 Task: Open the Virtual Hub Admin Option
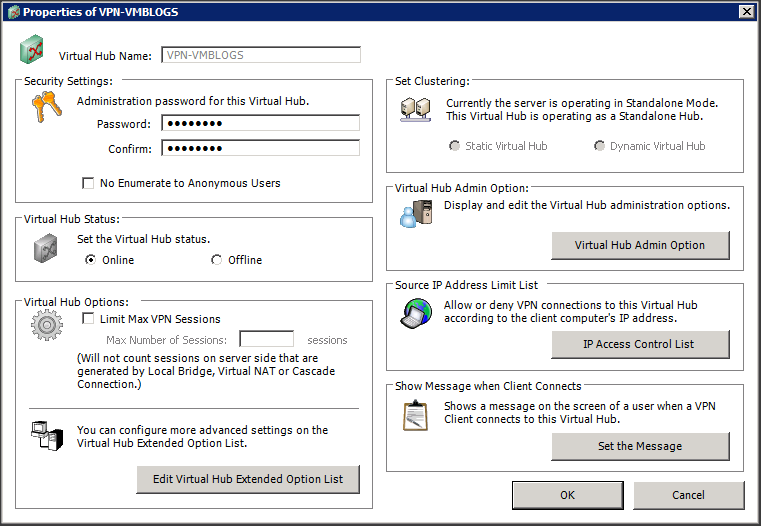[640, 245]
